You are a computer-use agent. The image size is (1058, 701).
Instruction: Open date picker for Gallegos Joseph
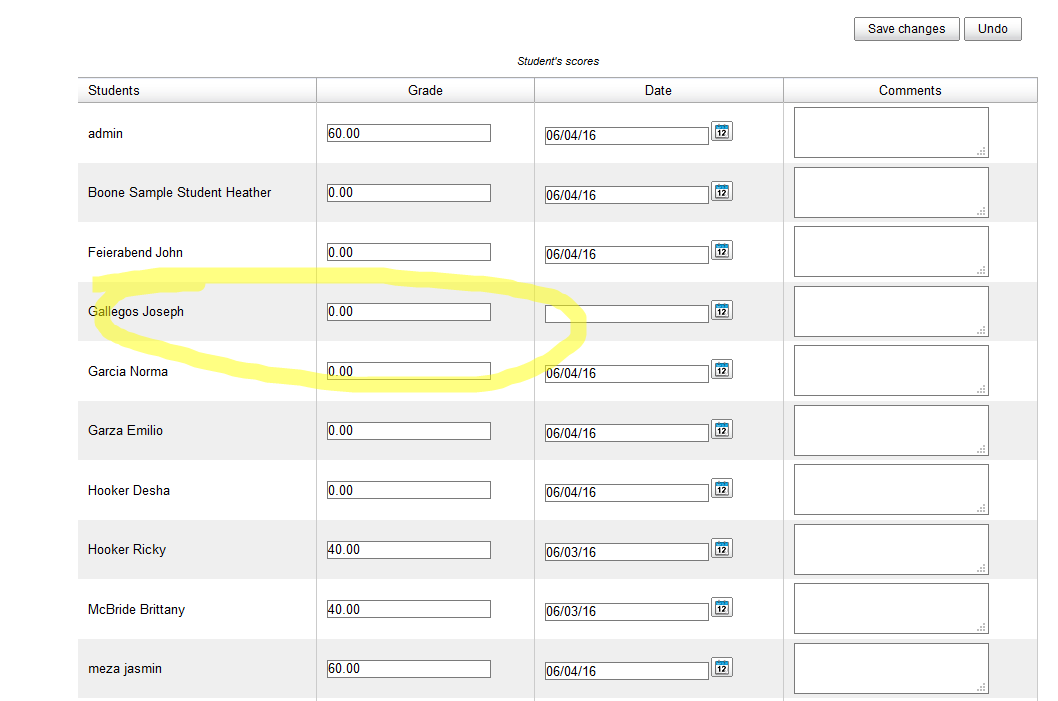click(x=722, y=310)
